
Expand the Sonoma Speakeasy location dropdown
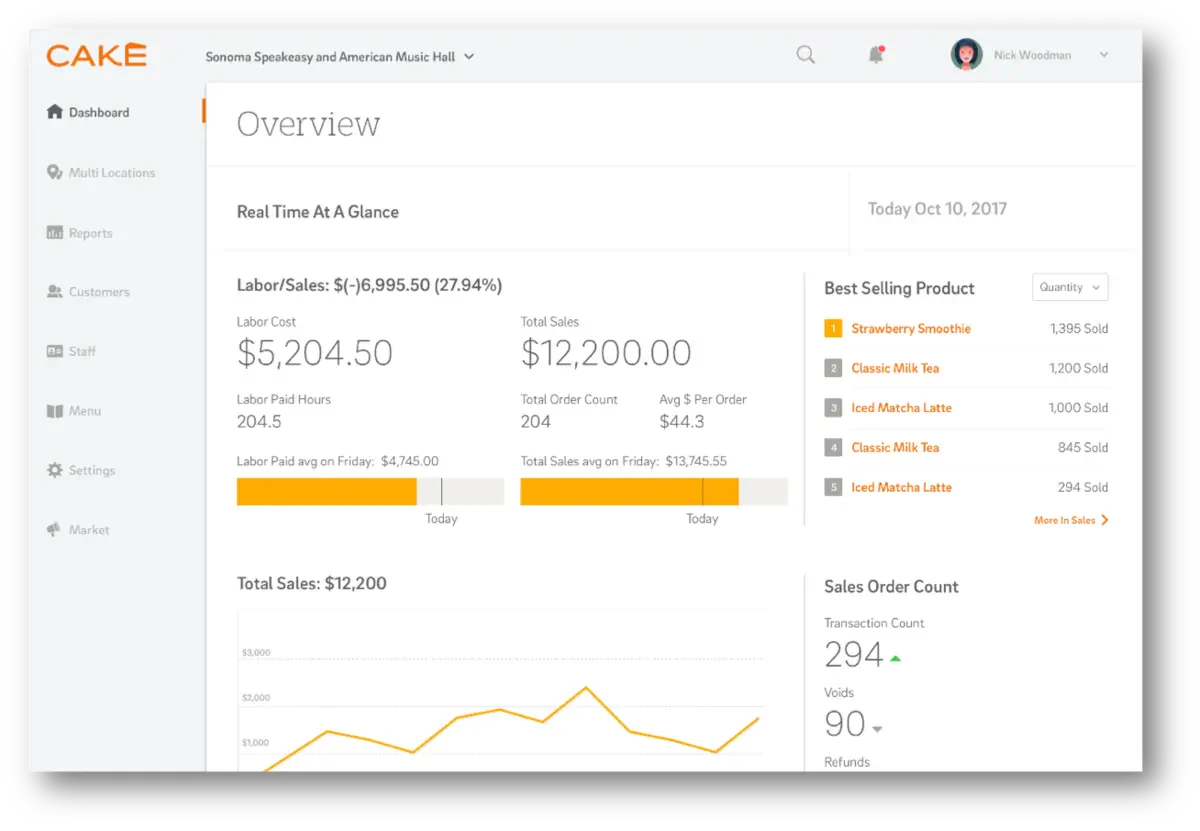pos(340,57)
